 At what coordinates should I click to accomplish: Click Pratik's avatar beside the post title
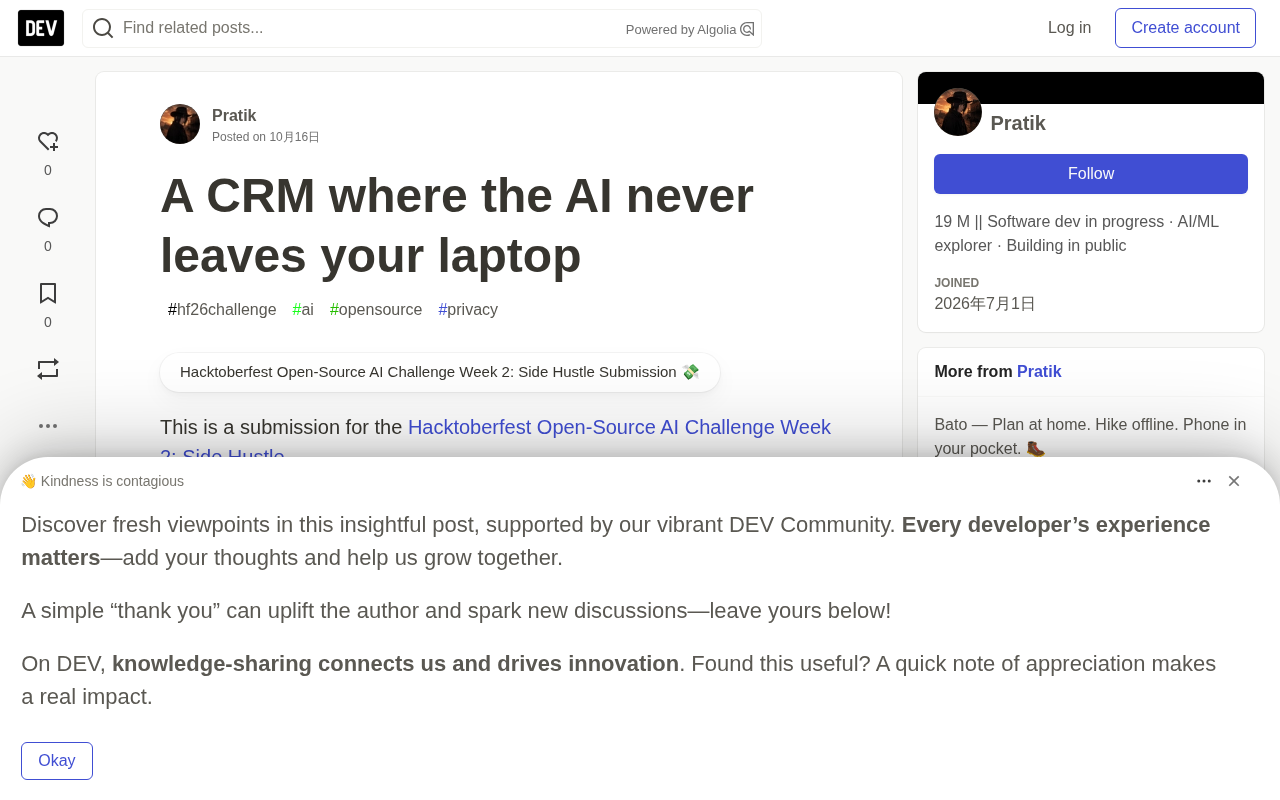click(x=180, y=124)
